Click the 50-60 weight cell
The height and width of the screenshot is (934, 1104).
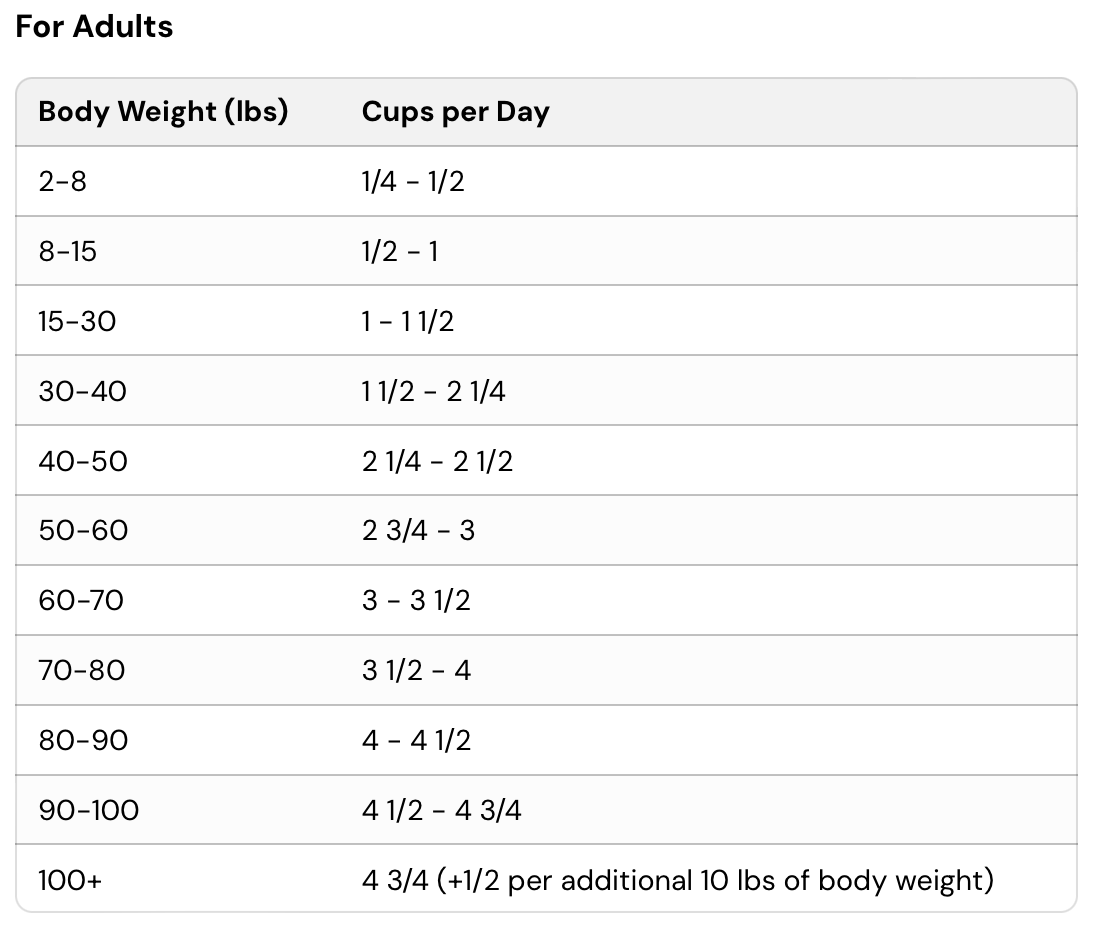point(83,530)
